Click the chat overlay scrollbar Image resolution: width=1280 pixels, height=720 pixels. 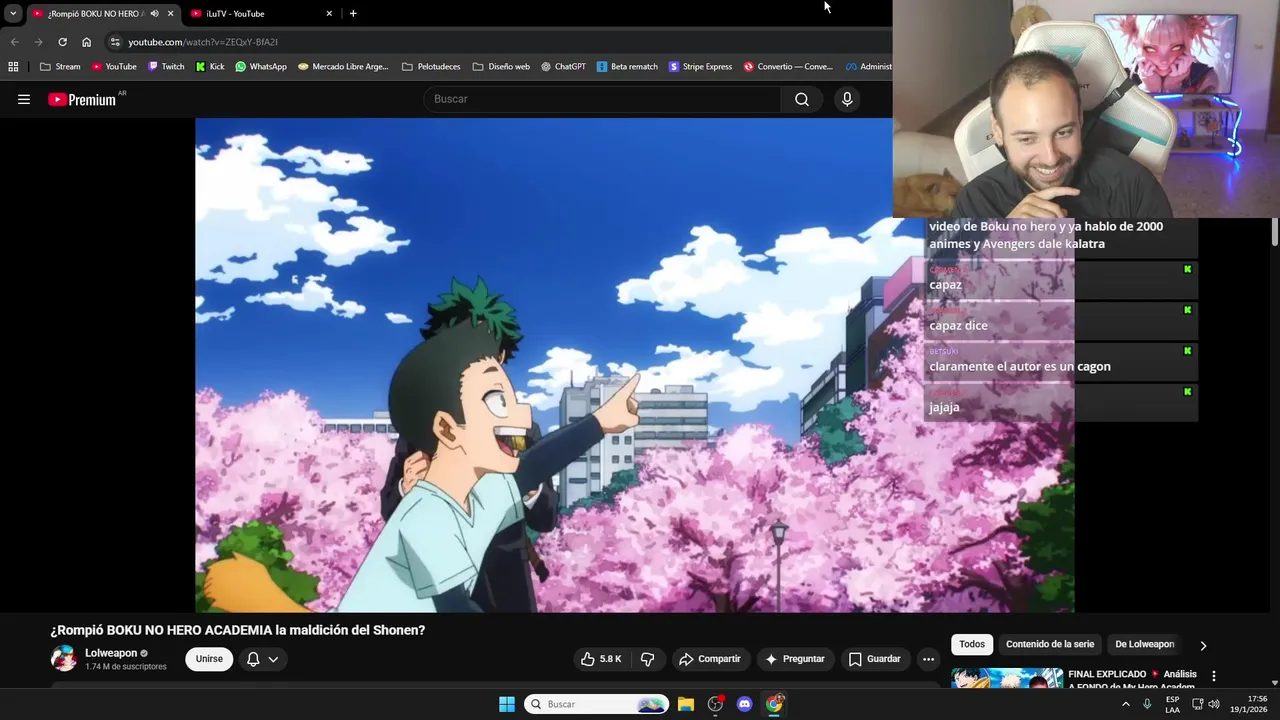pyautogui.click(x=1275, y=231)
